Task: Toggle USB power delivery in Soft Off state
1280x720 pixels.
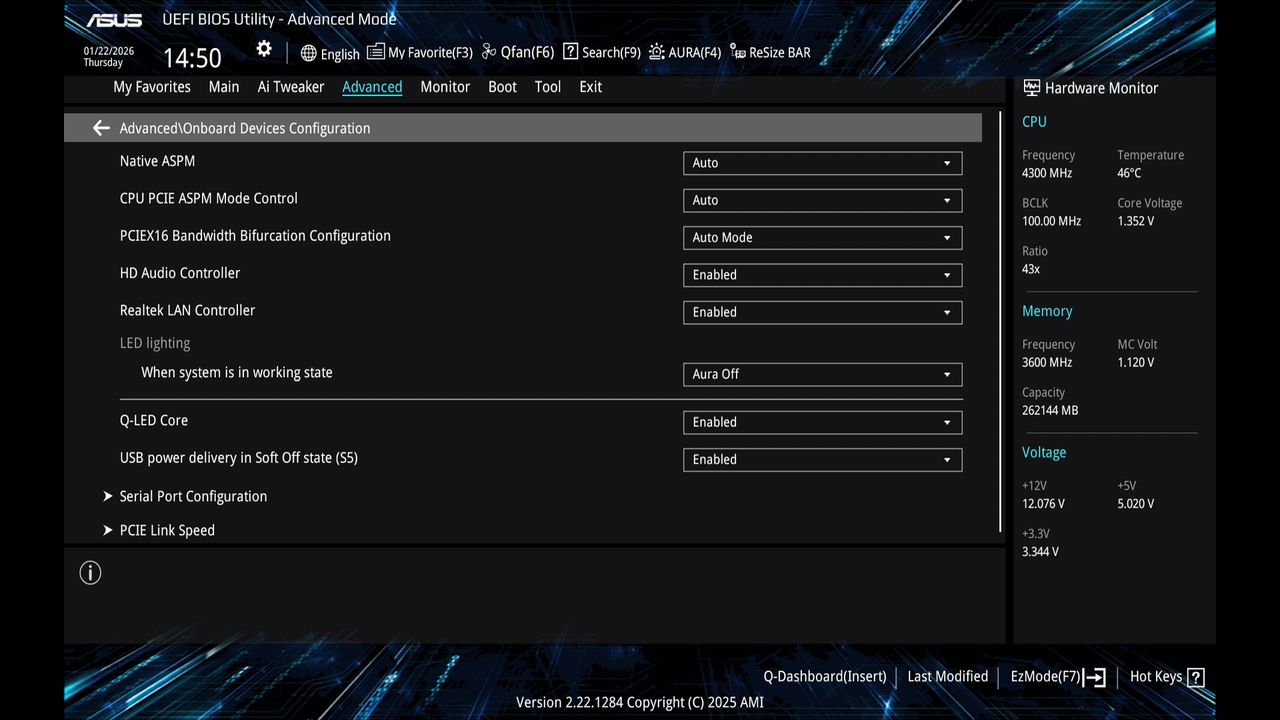Action: click(x=822, y=459)
